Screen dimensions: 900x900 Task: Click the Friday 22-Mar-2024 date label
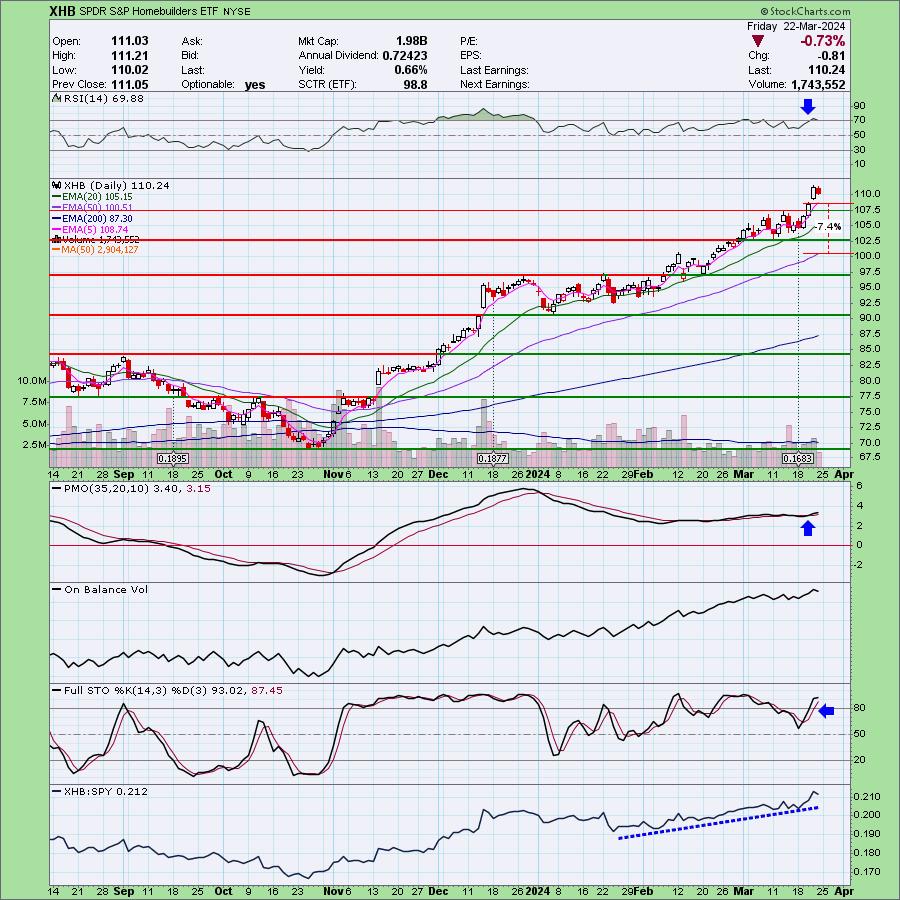click(x=796, y=26)
